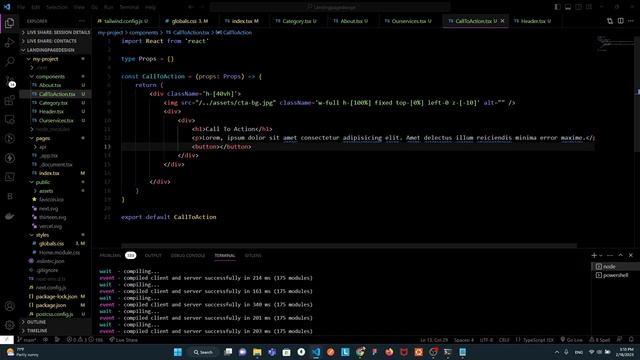Screen dimensions: 640x360
Task: Collapse the components folder
Action: pyautogui.click(x=56, y=76)
